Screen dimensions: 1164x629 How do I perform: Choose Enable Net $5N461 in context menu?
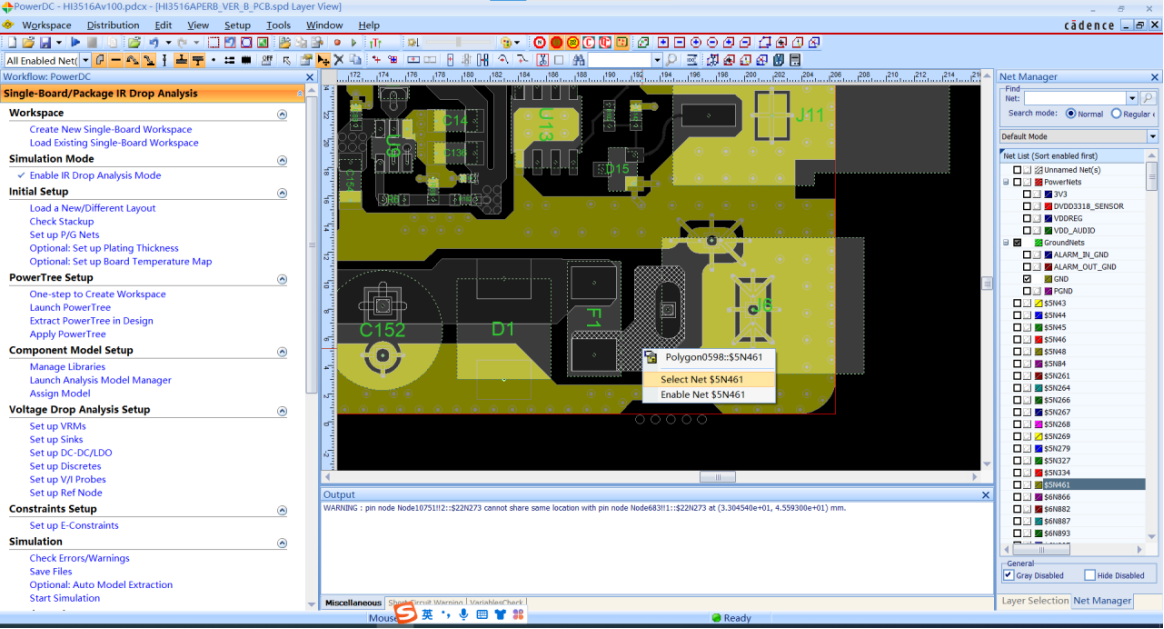708,394
